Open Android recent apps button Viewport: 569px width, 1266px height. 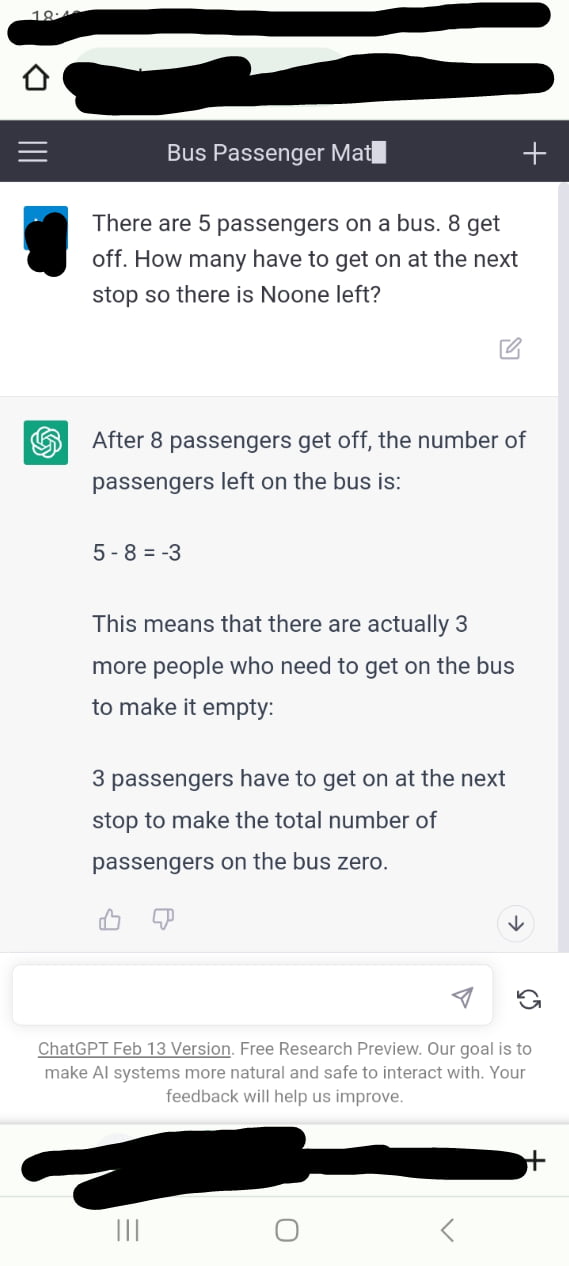point(128,1230)
